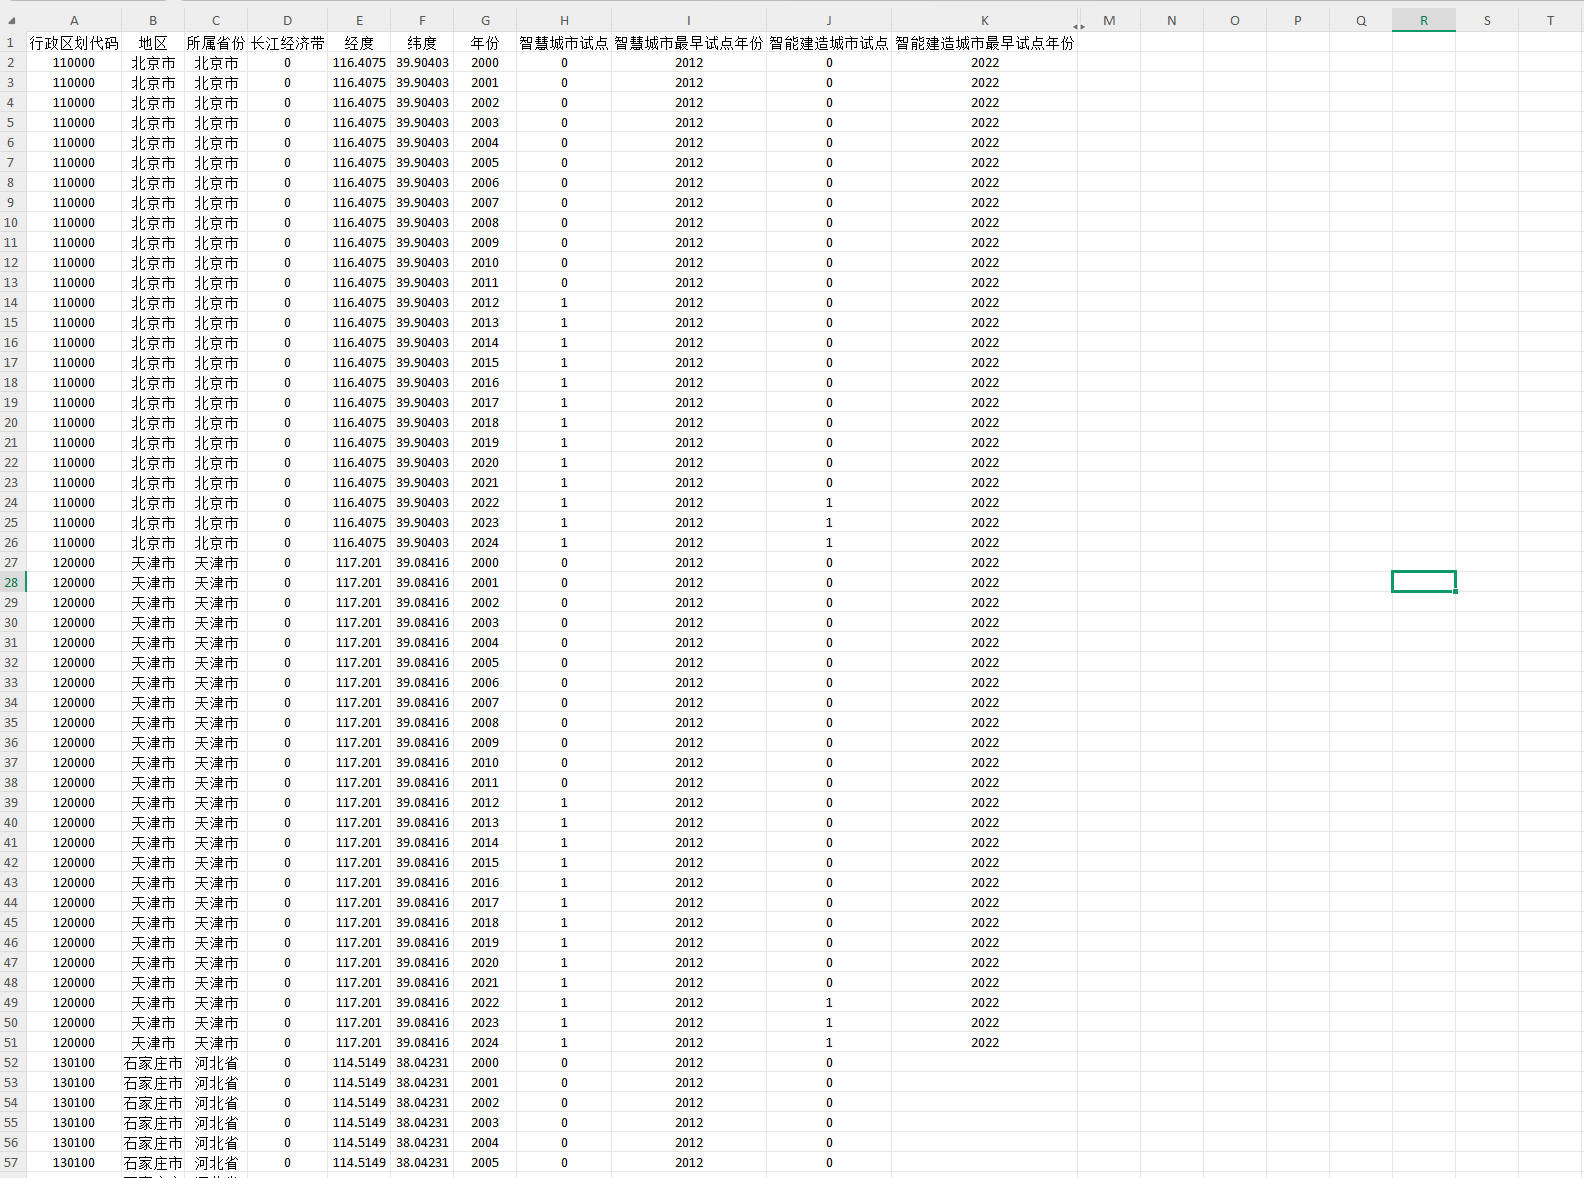Click the 智慧城市试点 header cell
1584x1178 pixels.
(564, 43)
